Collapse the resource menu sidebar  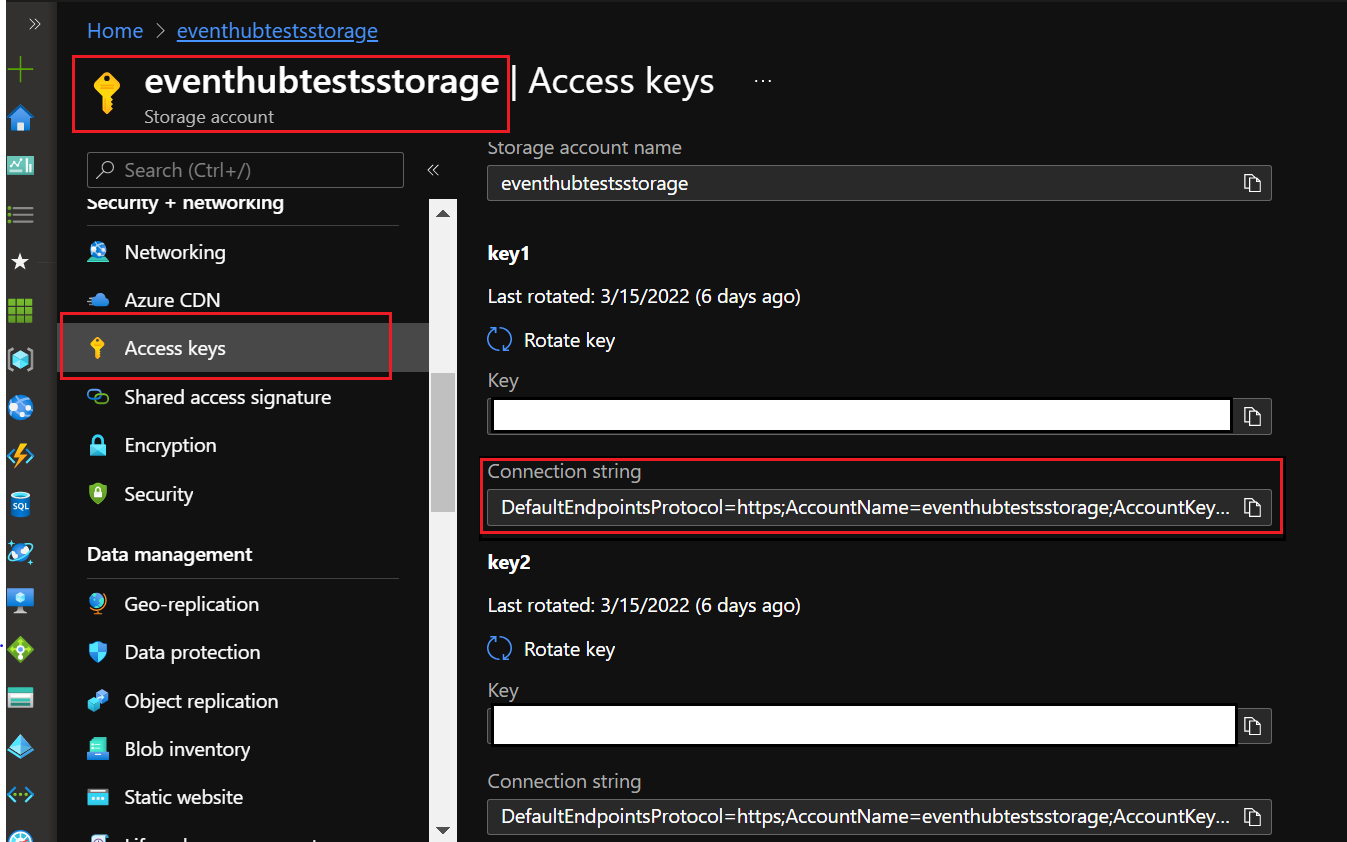point(433,170)
